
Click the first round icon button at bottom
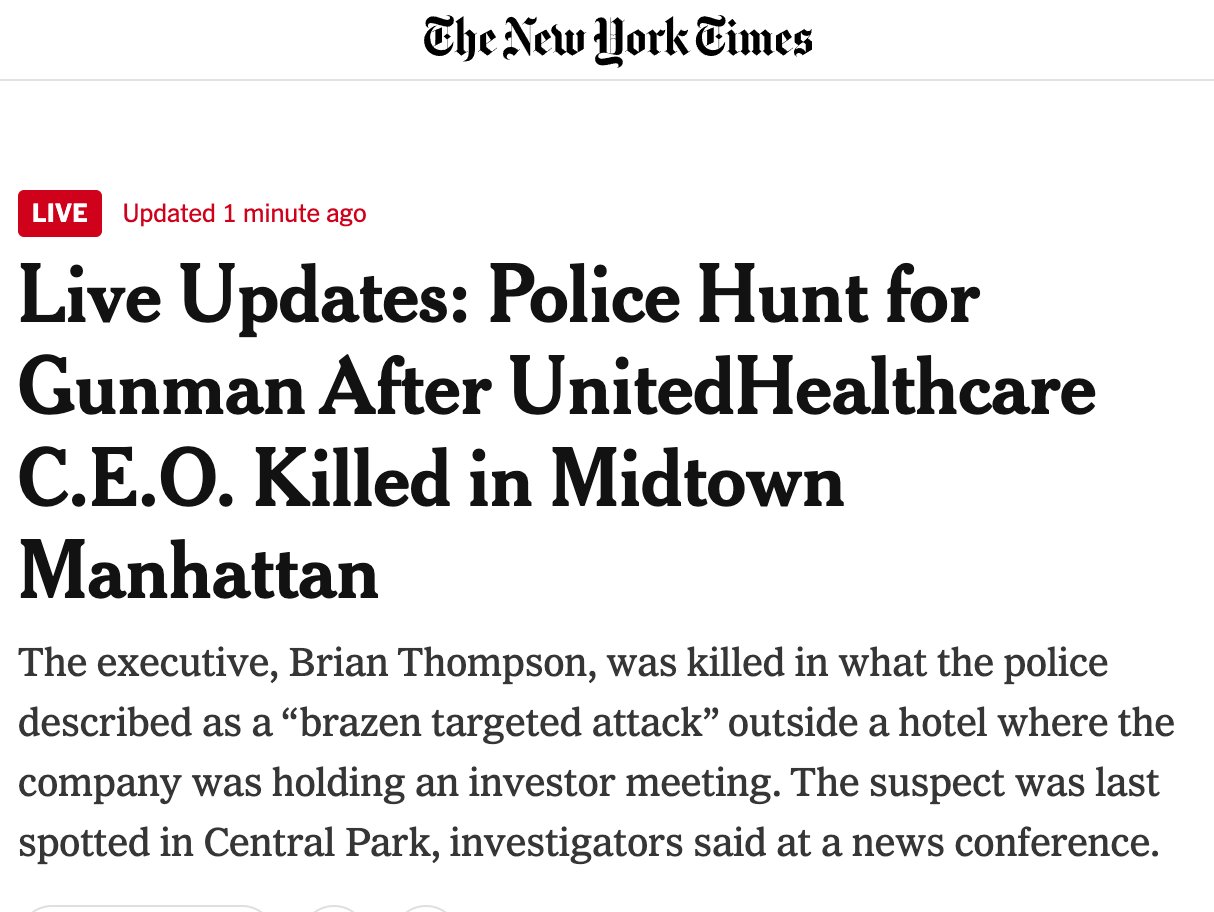click(334, 908)
